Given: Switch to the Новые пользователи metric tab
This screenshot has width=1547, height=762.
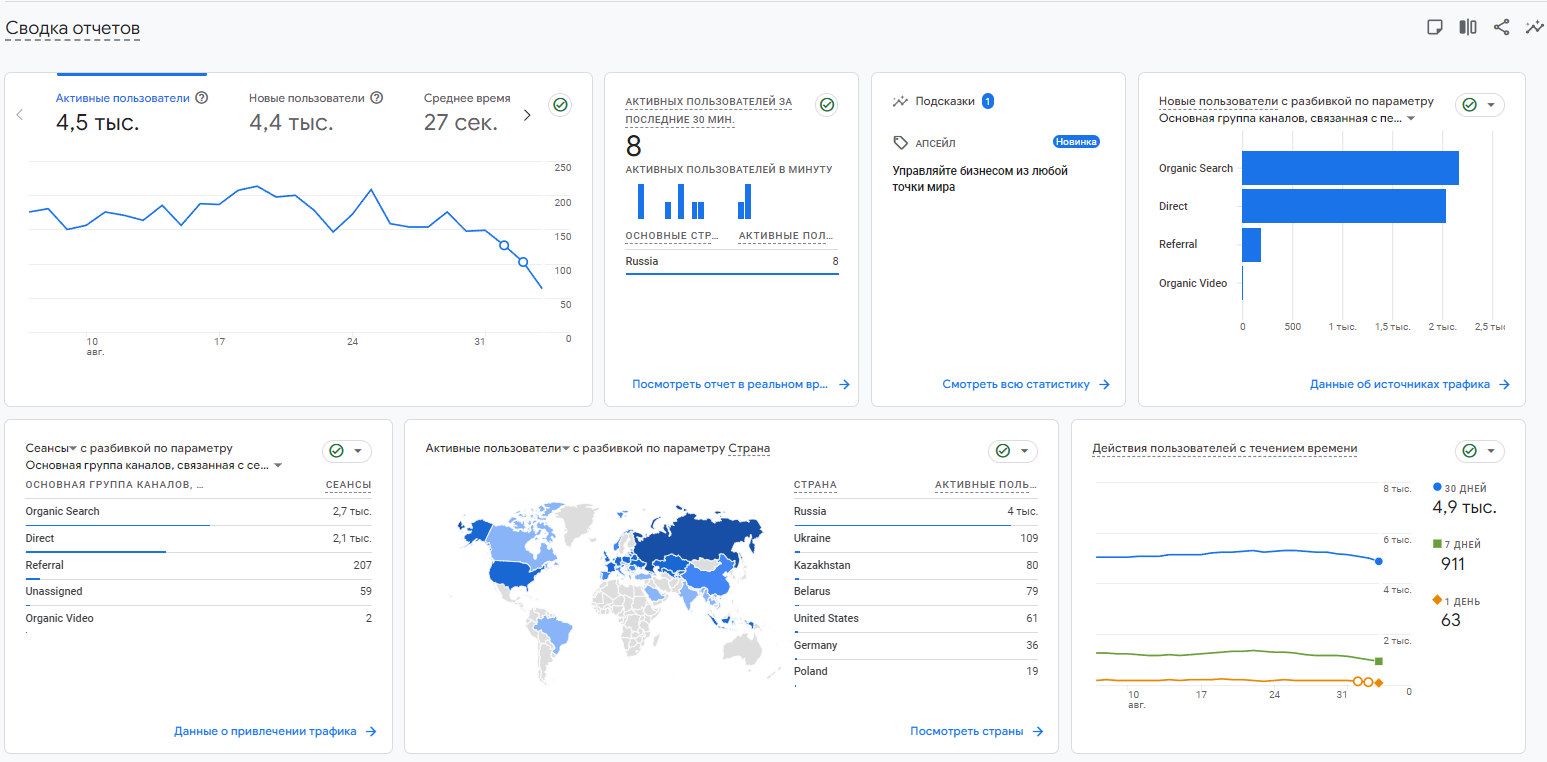Looking at the screenshot, I should 317,111.
